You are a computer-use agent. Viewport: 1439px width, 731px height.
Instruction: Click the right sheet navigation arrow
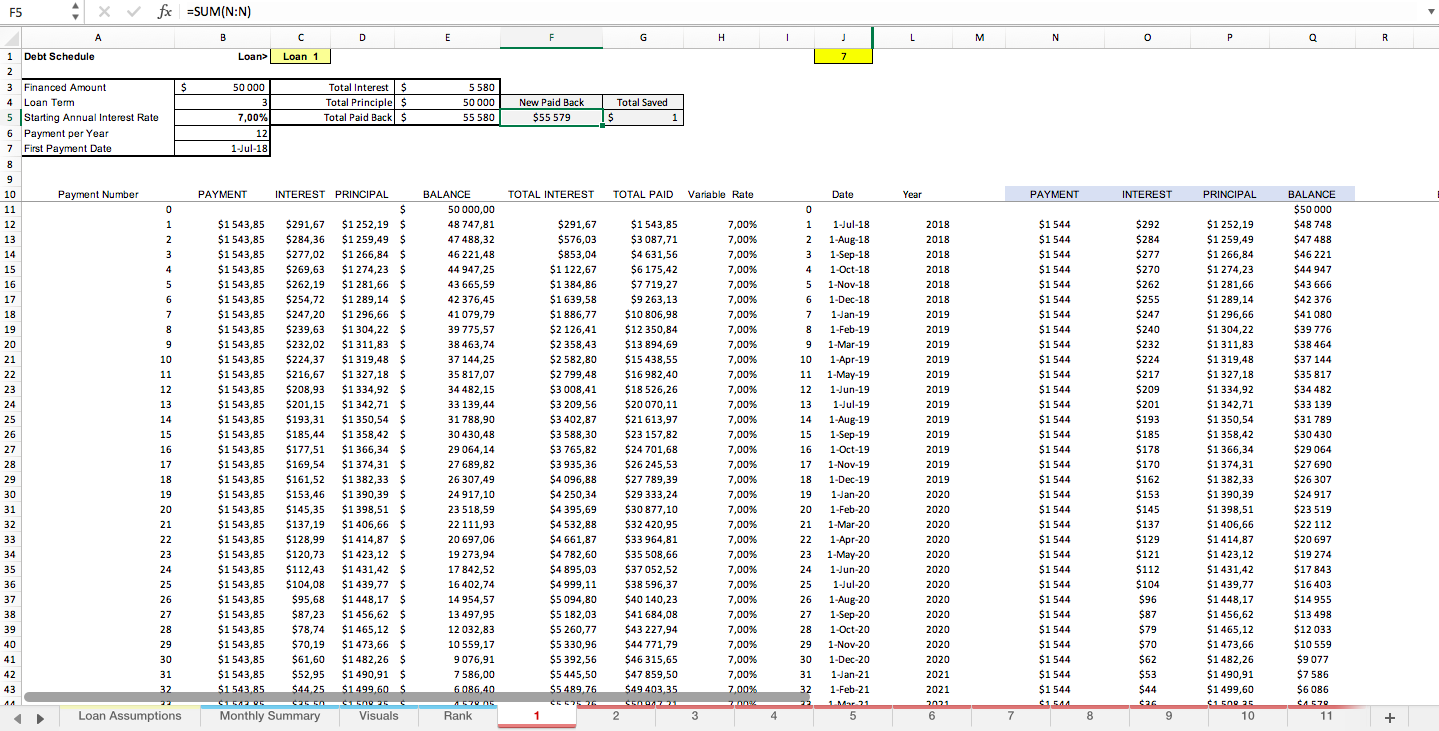tap(38, 716)
